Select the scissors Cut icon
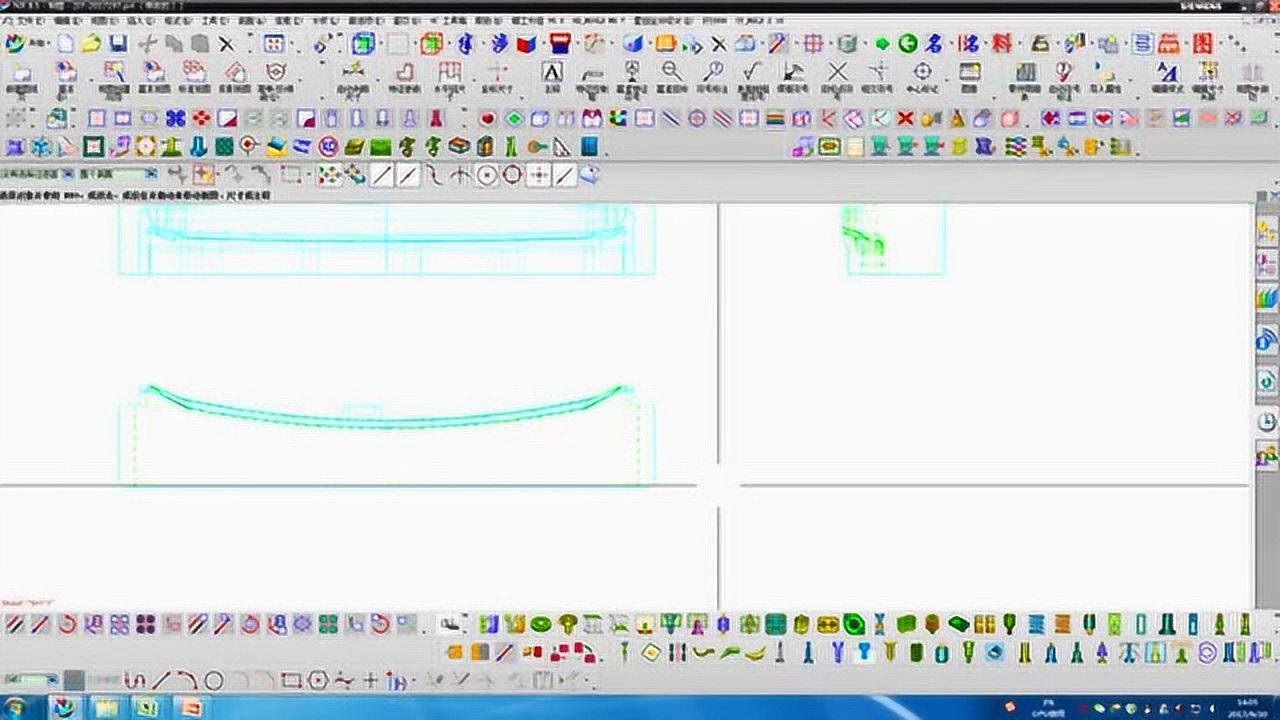Image resolution: width=1280 pixels, height=720 pixels. (147, 43)
